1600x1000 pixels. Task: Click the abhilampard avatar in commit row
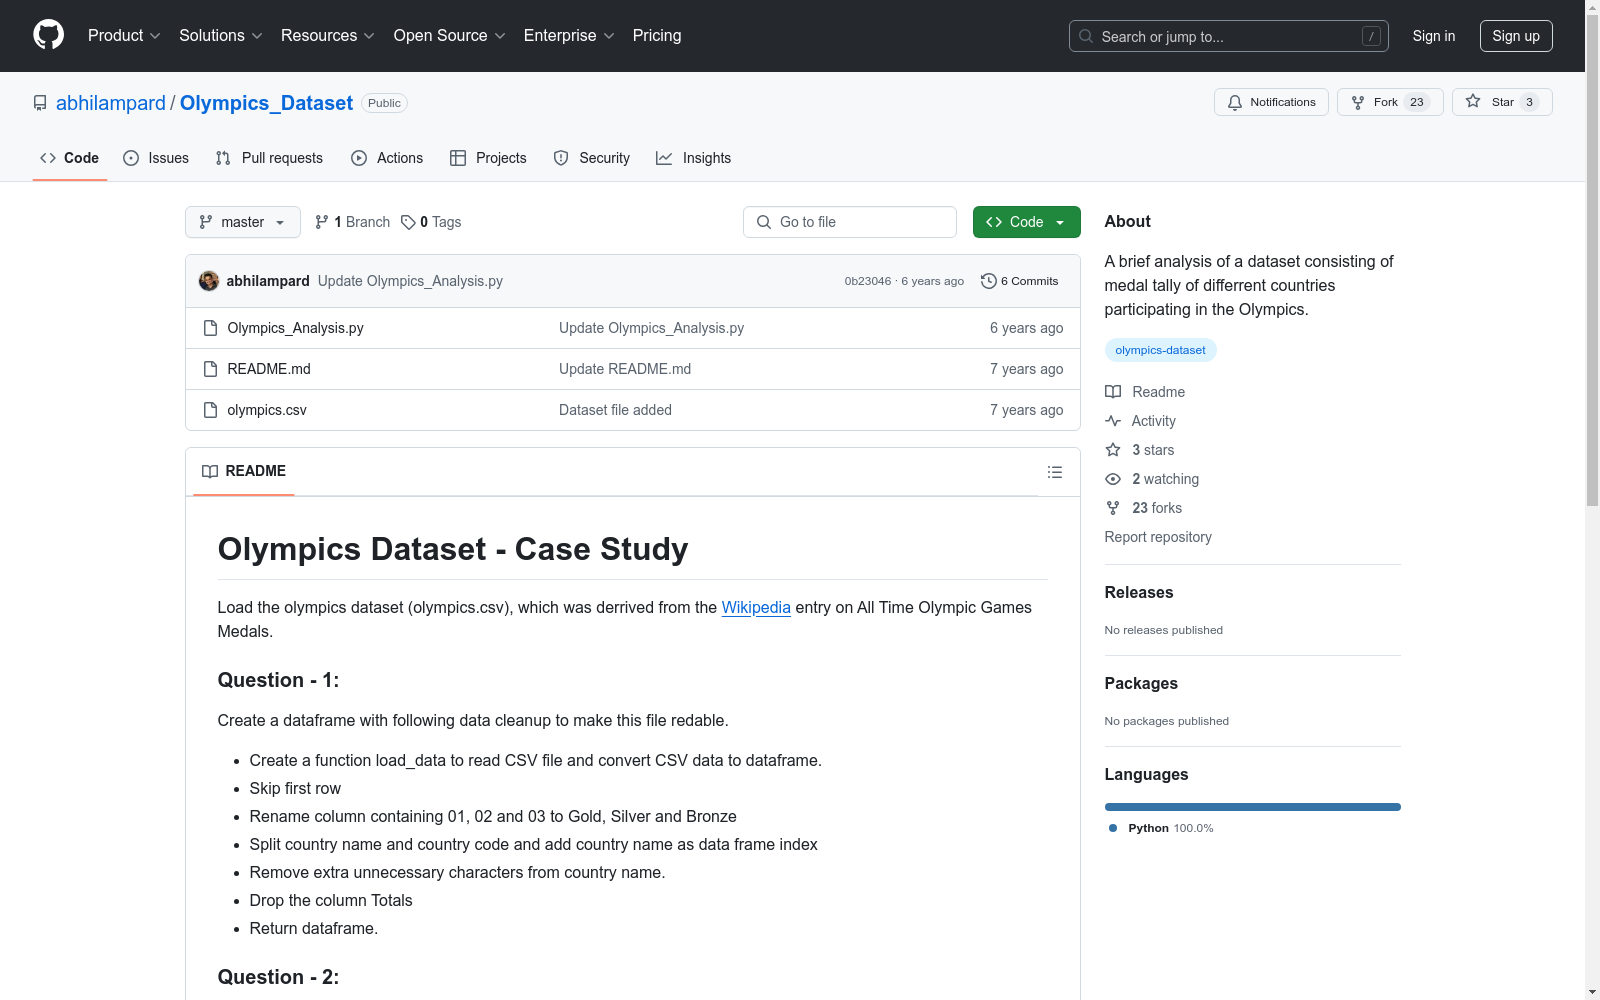(209, 281)
